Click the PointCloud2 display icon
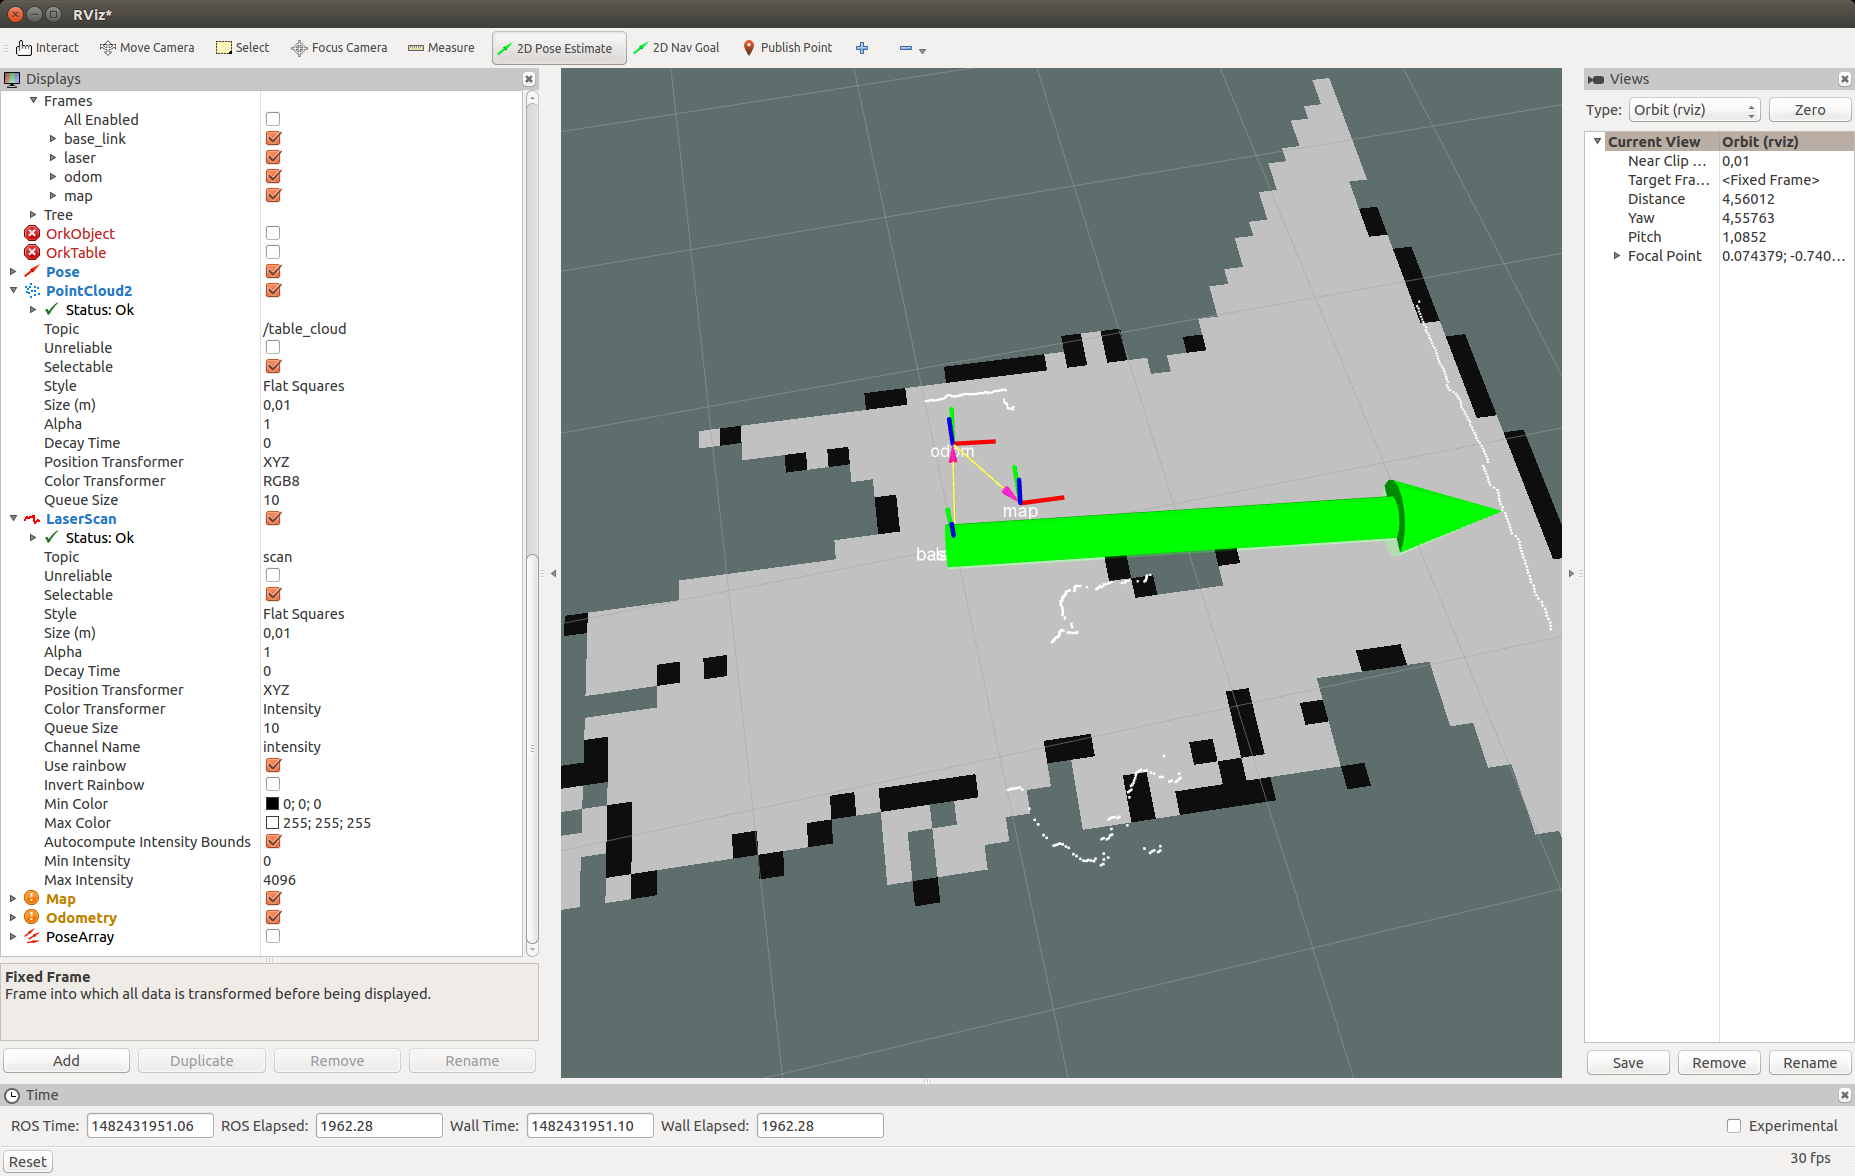The width and height of the screenshot is (1855, 1176). (32, 290)
